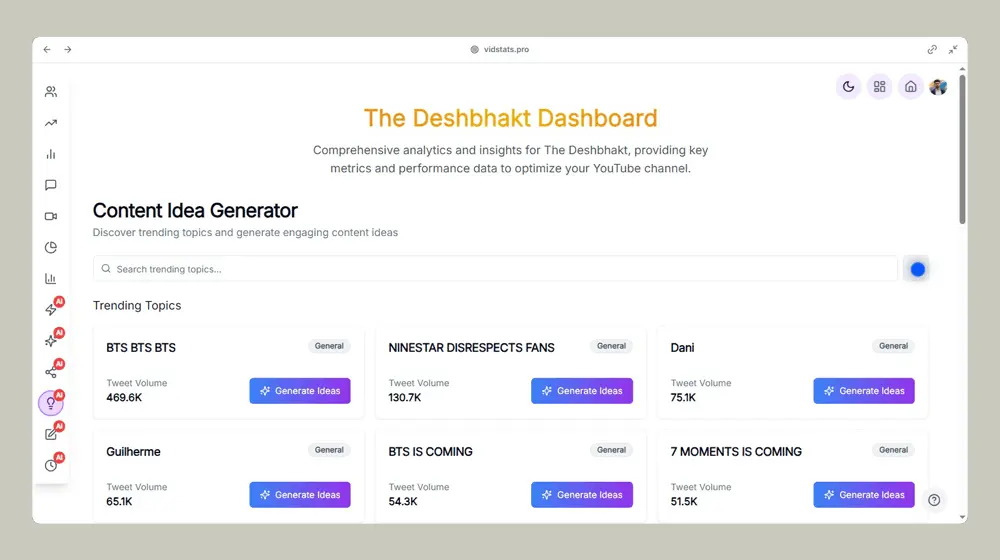Copy page link via the chain icon
This screenshot has height=560, width=1000.
point(932,49)
